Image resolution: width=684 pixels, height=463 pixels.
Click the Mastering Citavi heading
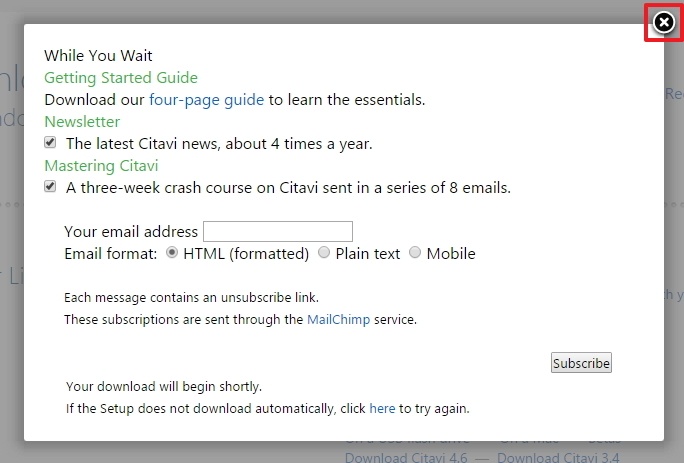coord(101,165)
